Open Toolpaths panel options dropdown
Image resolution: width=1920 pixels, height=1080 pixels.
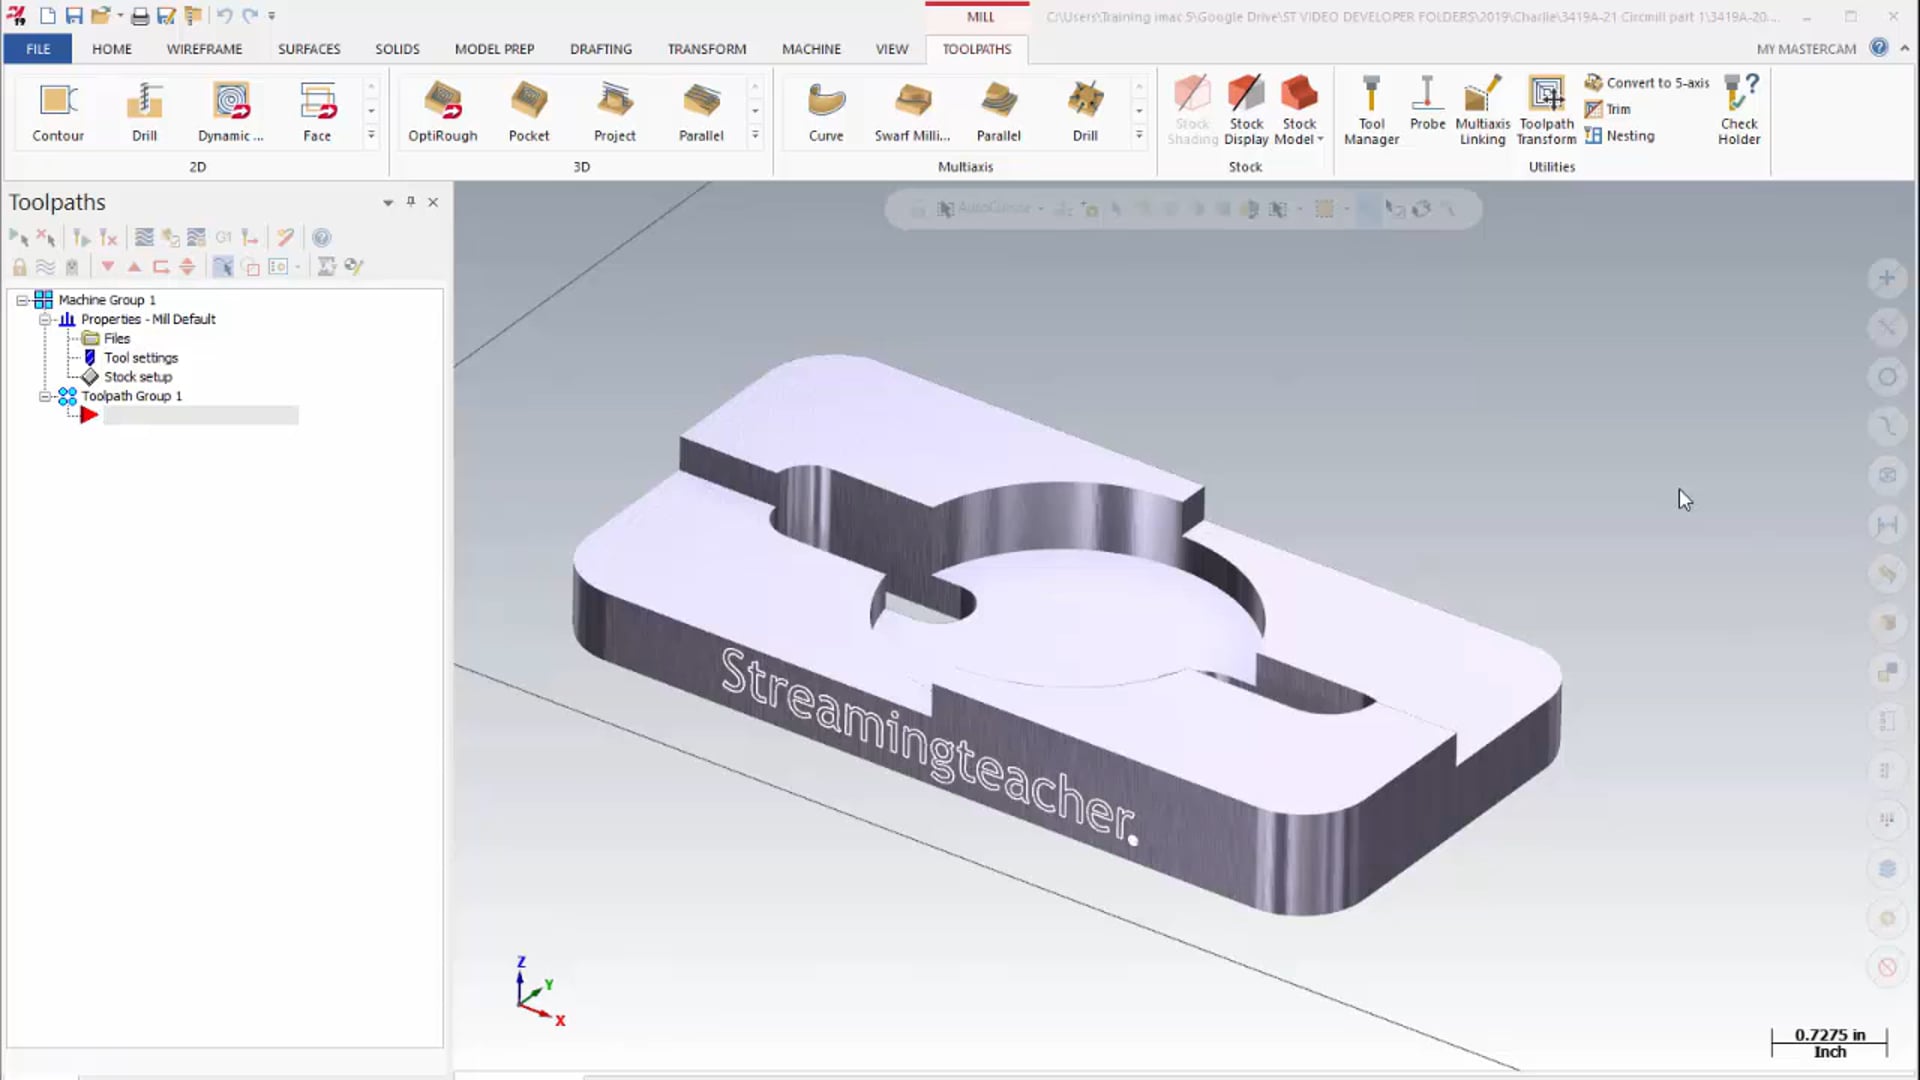point(388,202)
